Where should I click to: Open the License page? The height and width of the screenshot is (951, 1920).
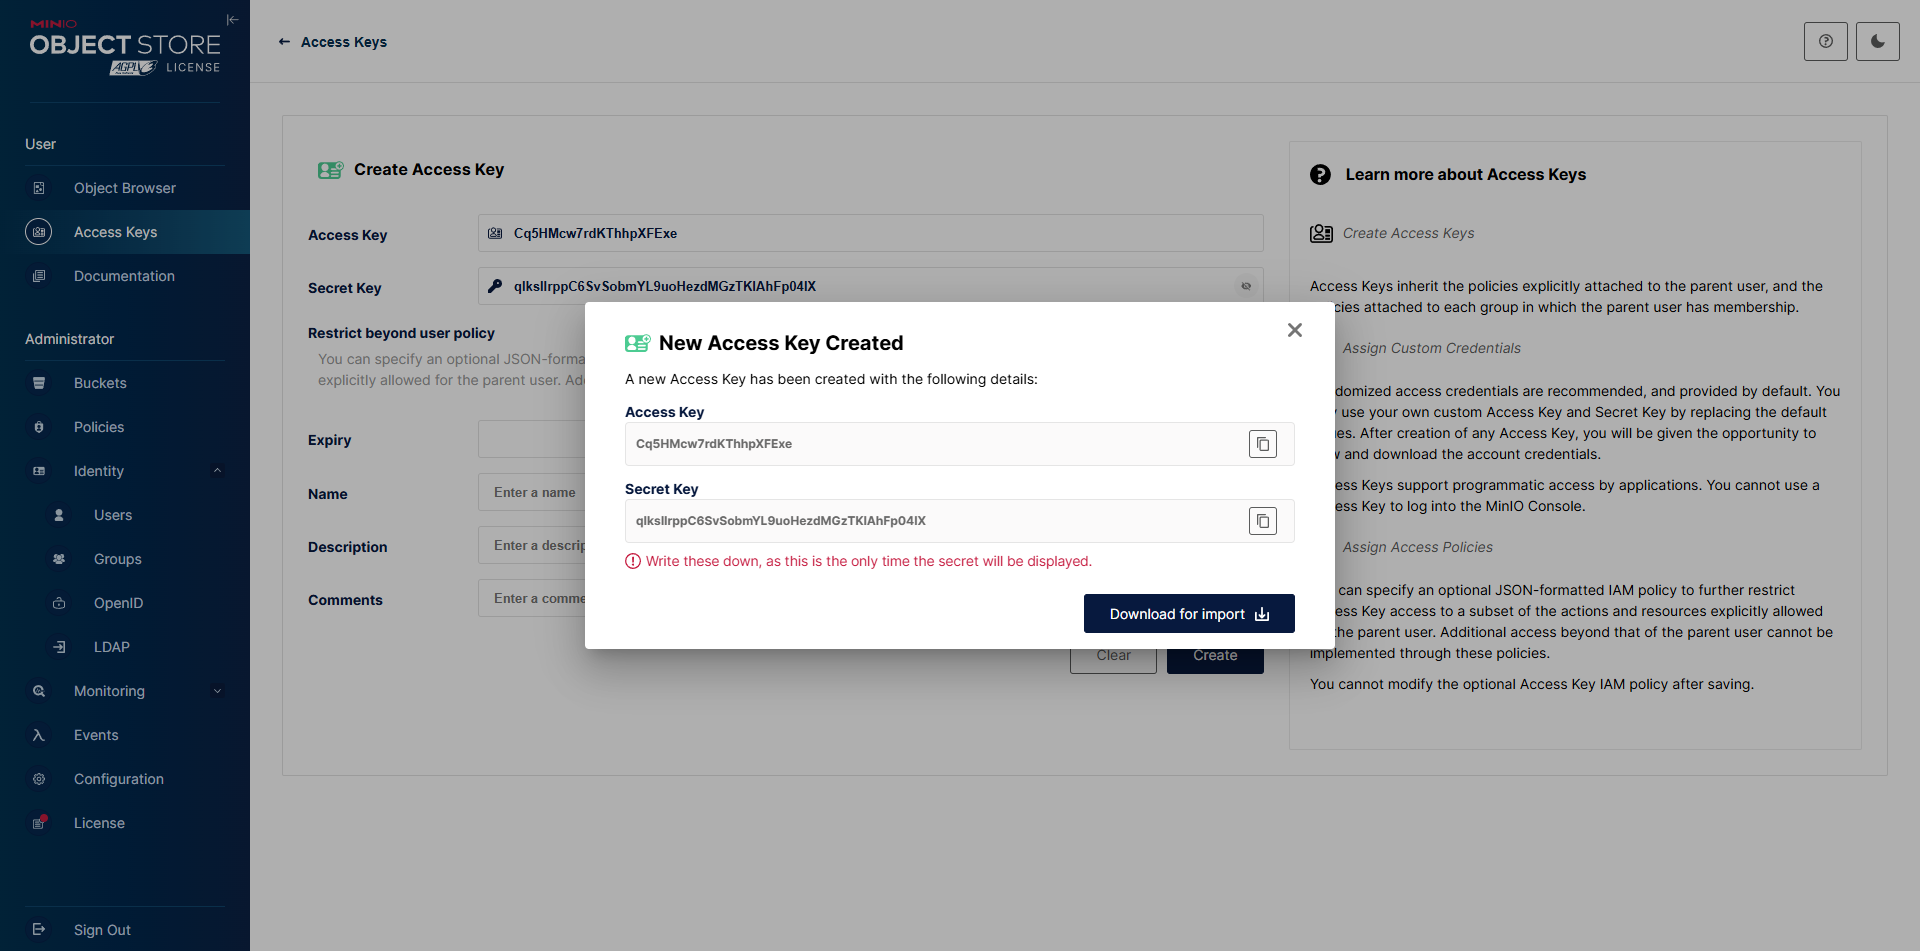[99, 823]
